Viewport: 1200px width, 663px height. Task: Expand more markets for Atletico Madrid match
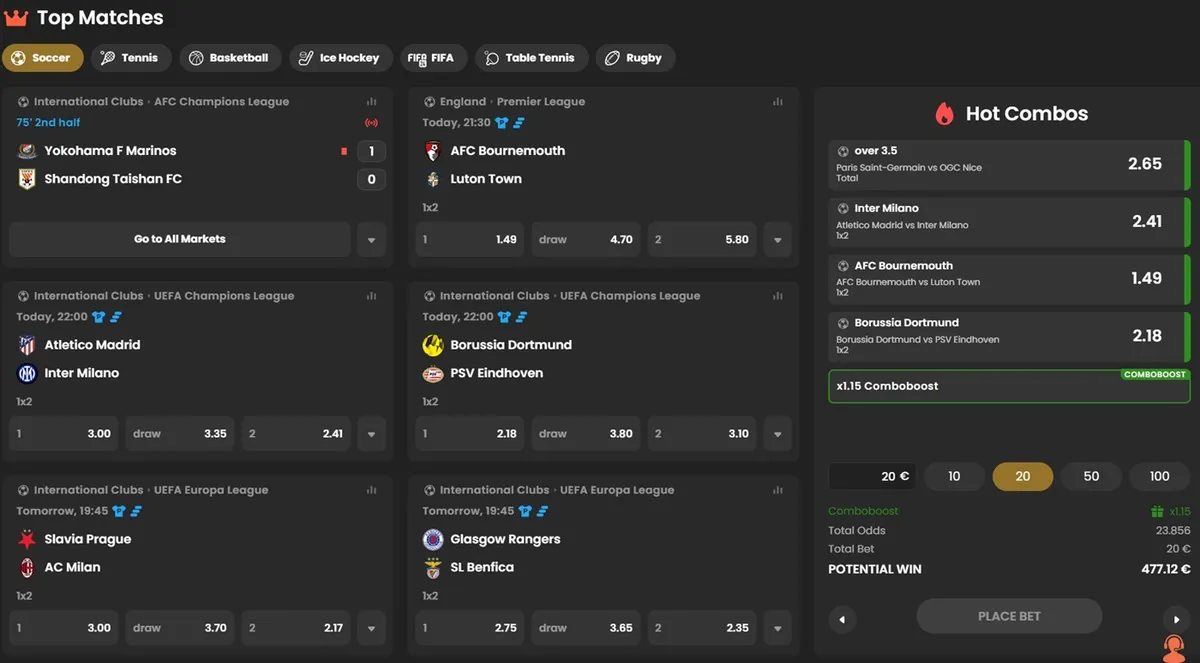[x=372, y=434]
